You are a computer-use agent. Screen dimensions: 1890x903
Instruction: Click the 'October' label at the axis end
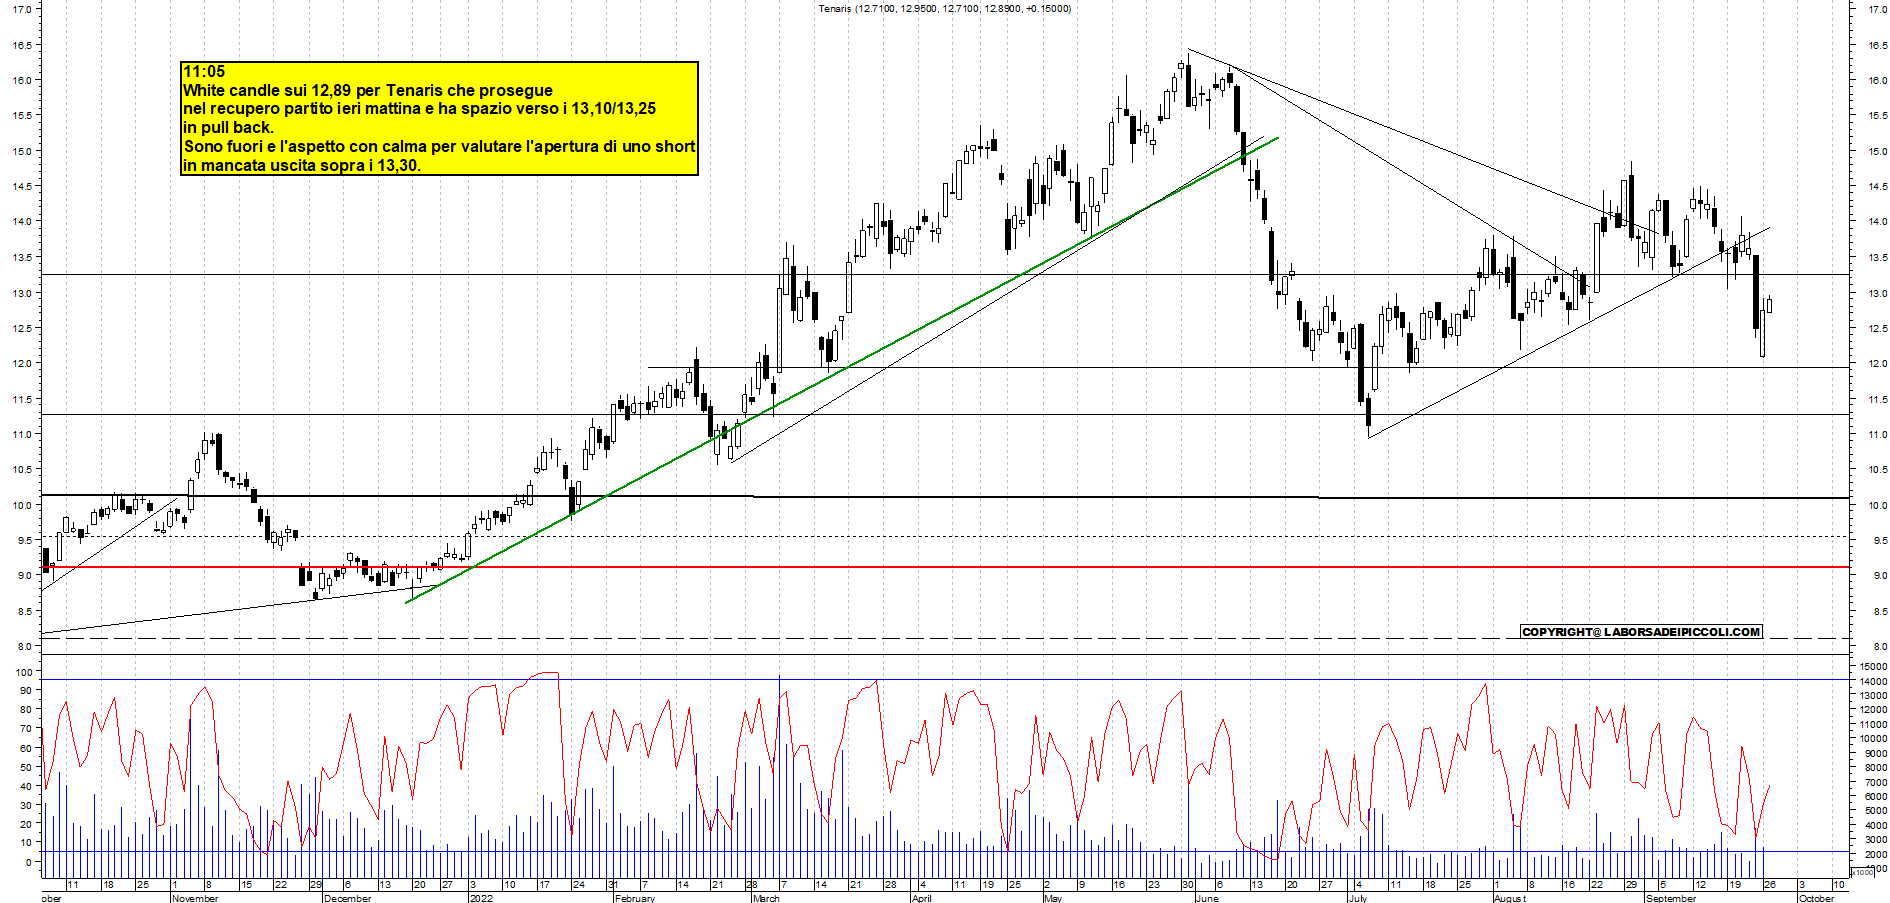tap(1816, 898)
